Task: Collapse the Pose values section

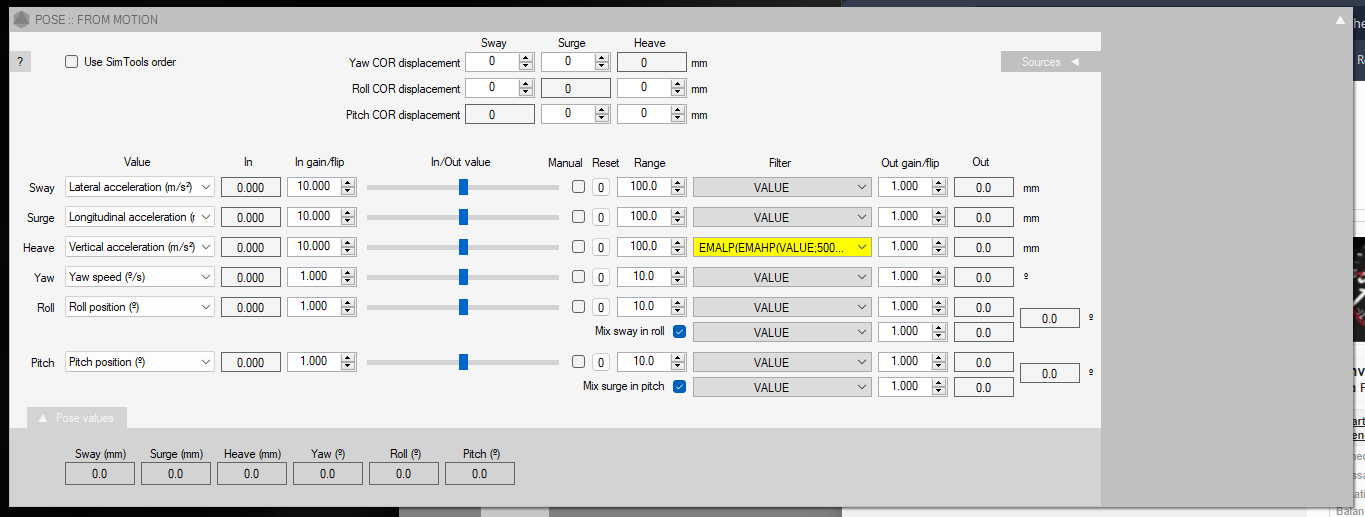Action: click(x=76, y=418)
